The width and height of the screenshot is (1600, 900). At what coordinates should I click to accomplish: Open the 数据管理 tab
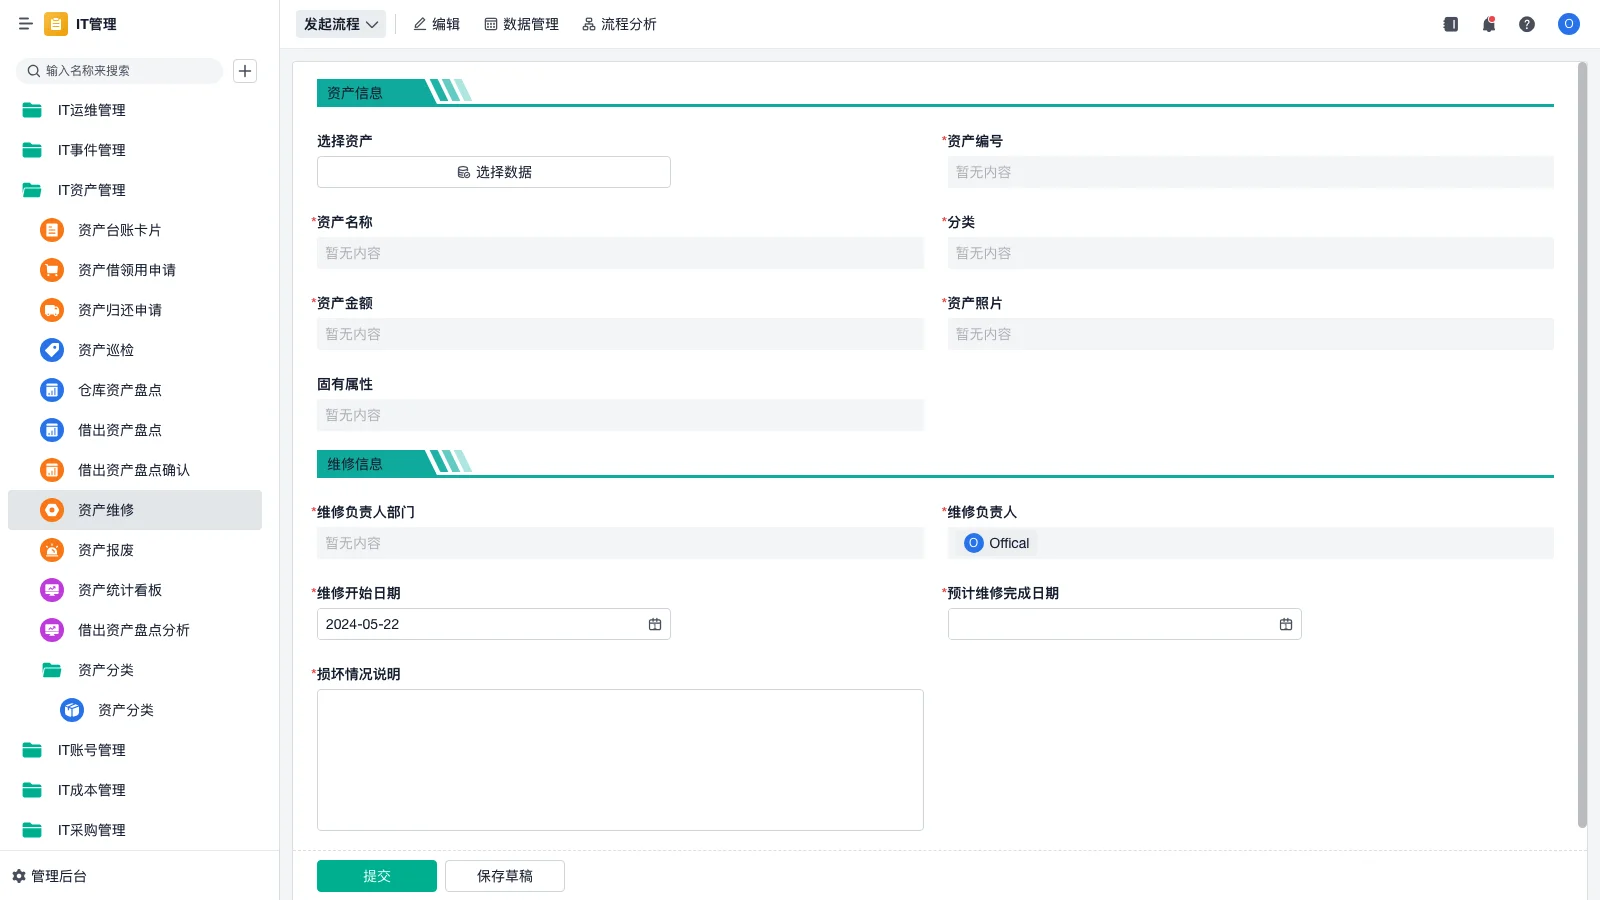point(521,24)
